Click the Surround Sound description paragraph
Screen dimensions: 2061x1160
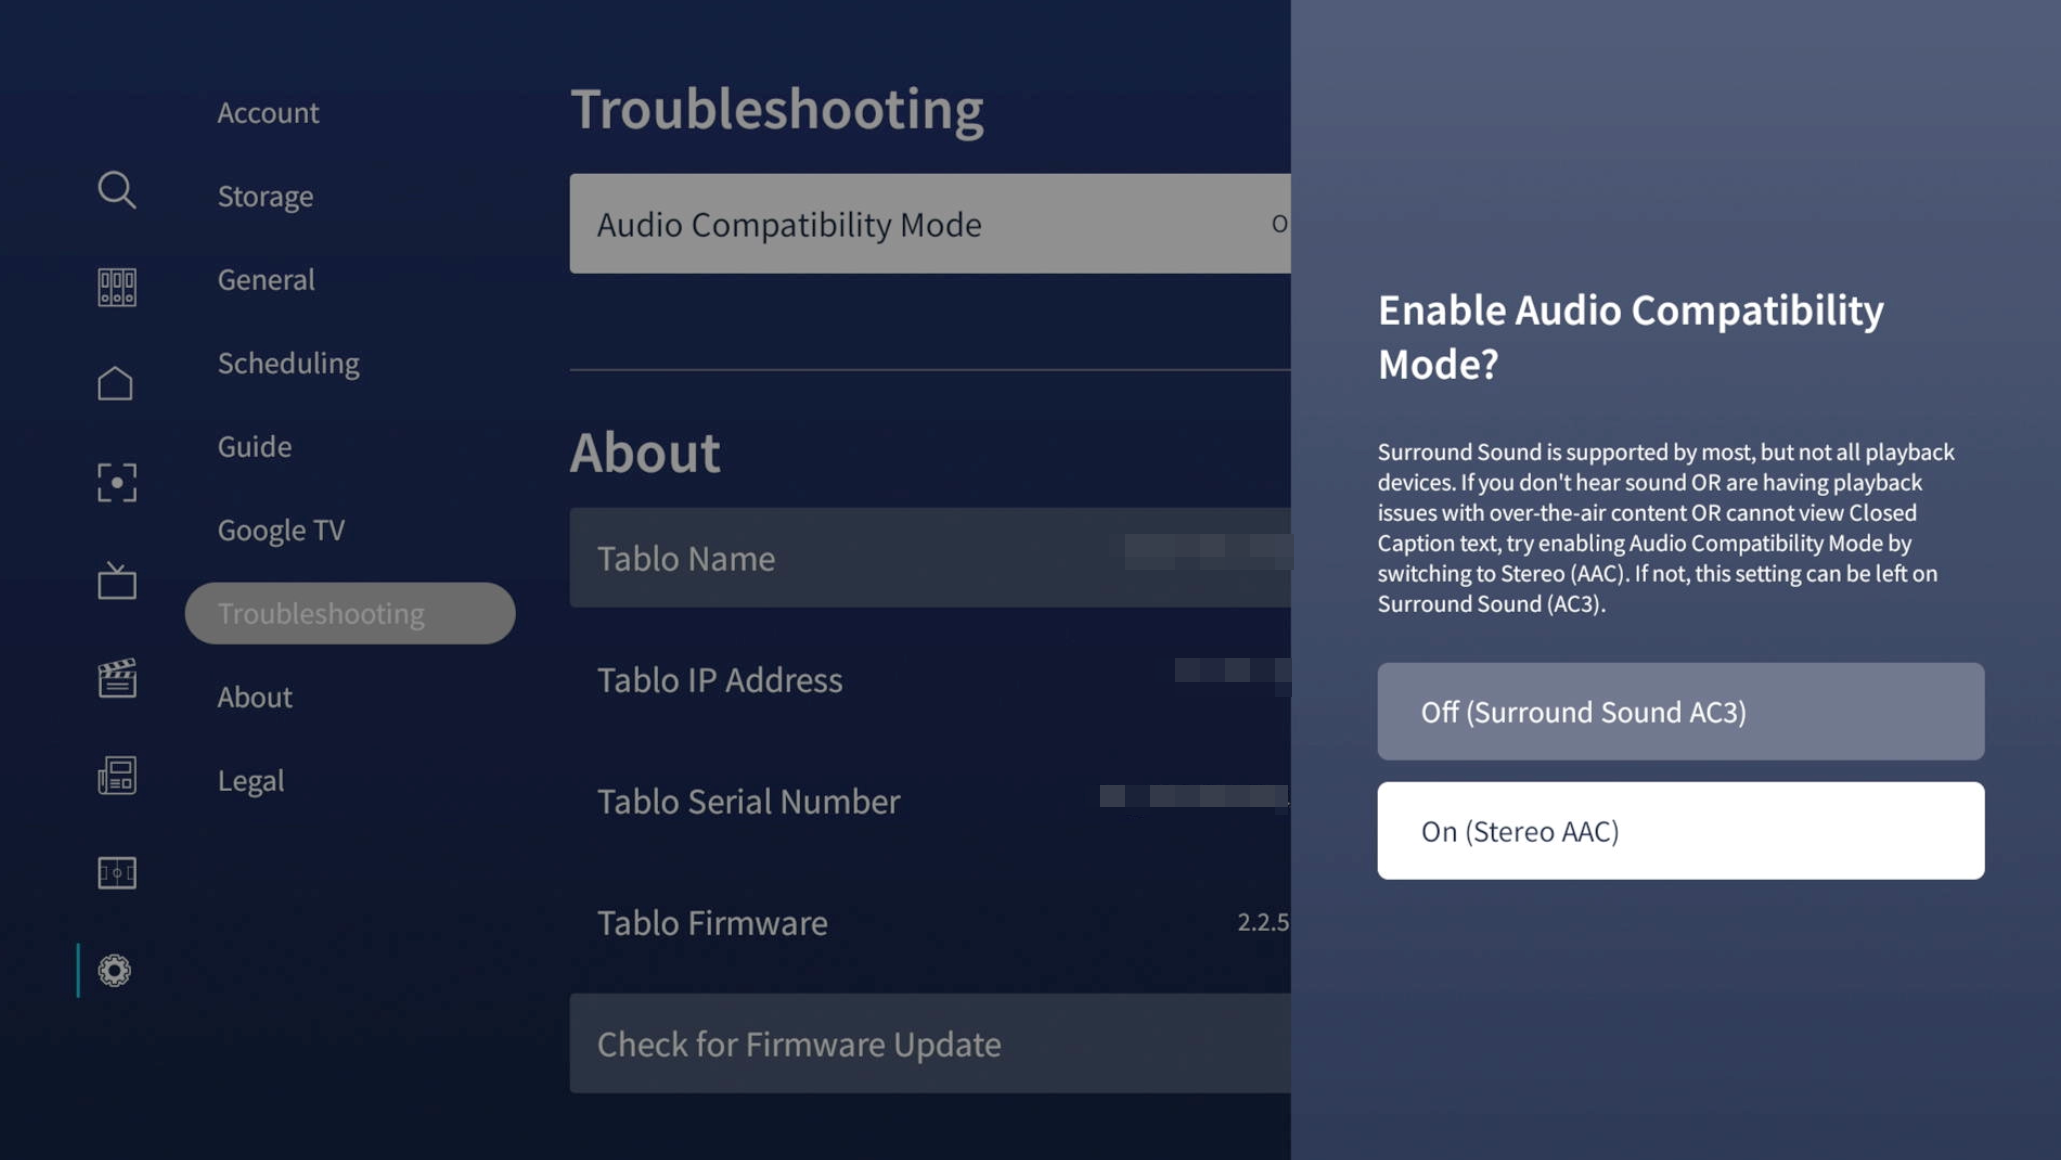(1665, 527)
